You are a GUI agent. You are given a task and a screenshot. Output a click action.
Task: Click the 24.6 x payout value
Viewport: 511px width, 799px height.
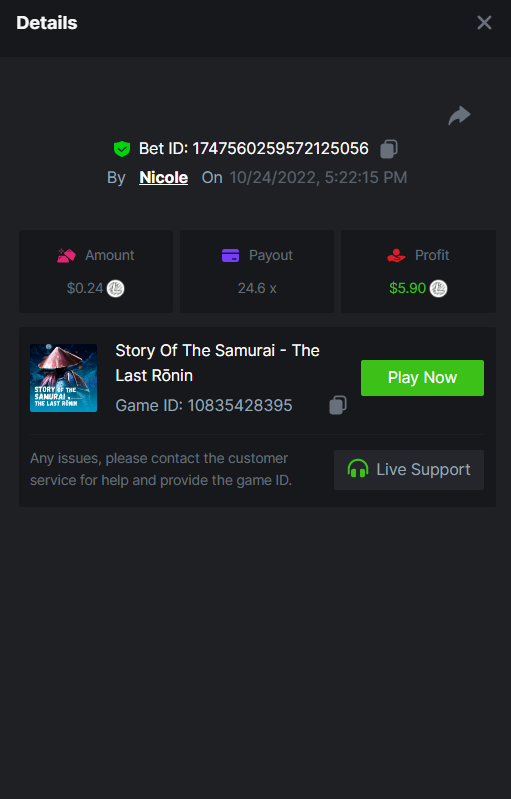pyautogui.click(x=257, y=288)
